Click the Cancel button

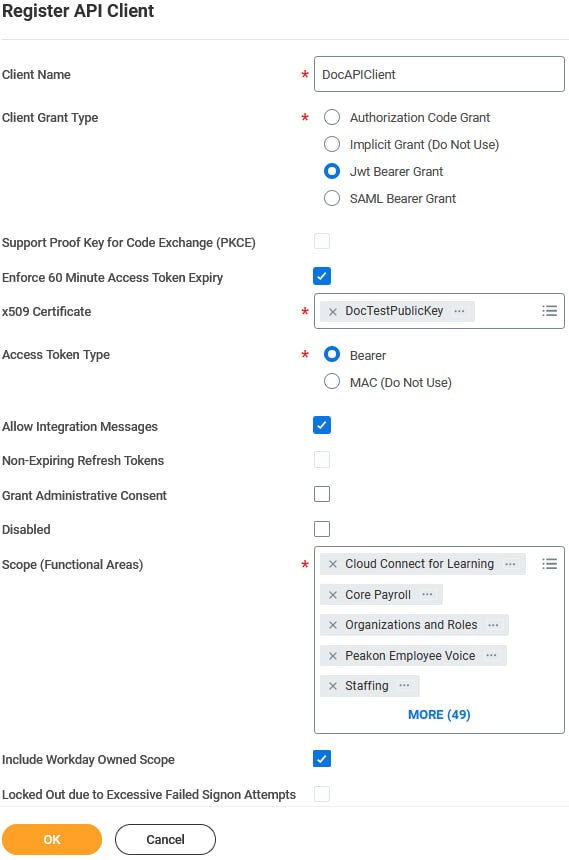pyautogui.click(x=165, y=839)
